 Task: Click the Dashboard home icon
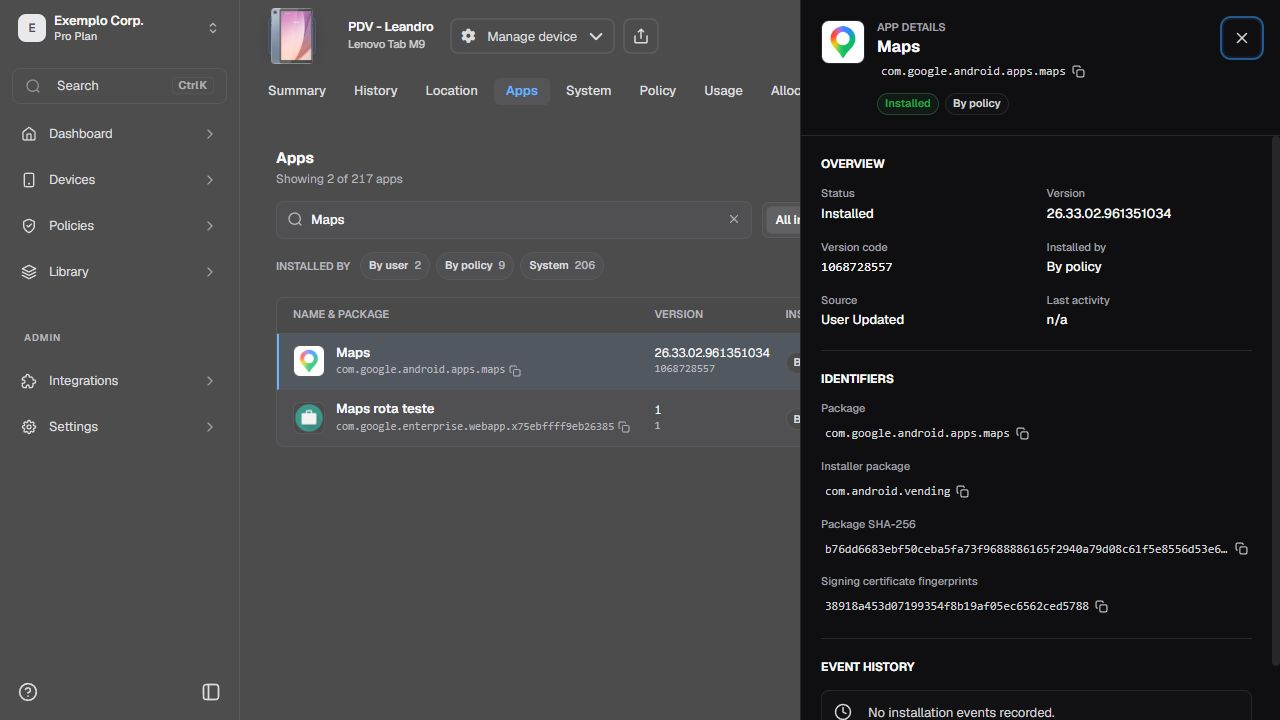[x=29, y=134]
